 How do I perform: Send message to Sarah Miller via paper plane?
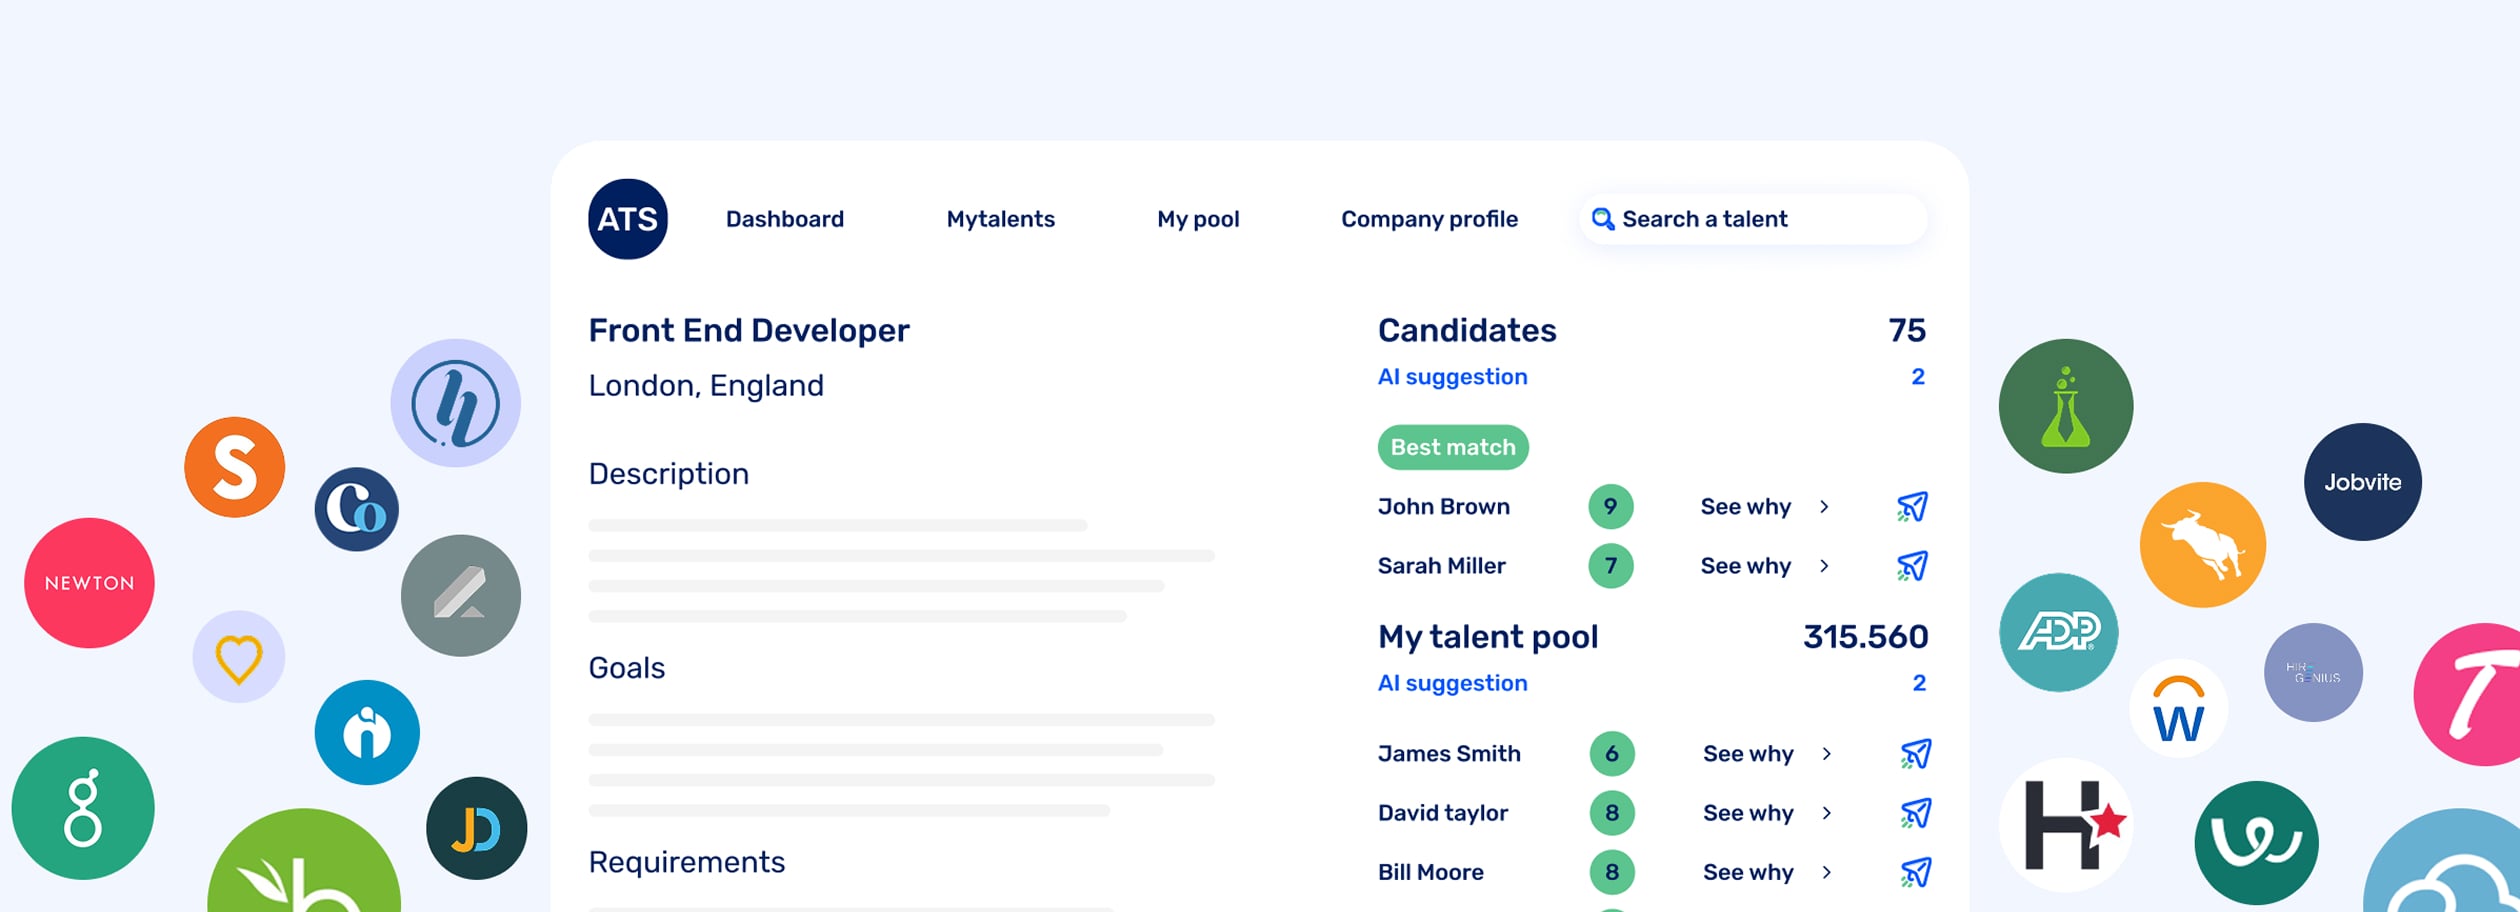[1912, 566]
